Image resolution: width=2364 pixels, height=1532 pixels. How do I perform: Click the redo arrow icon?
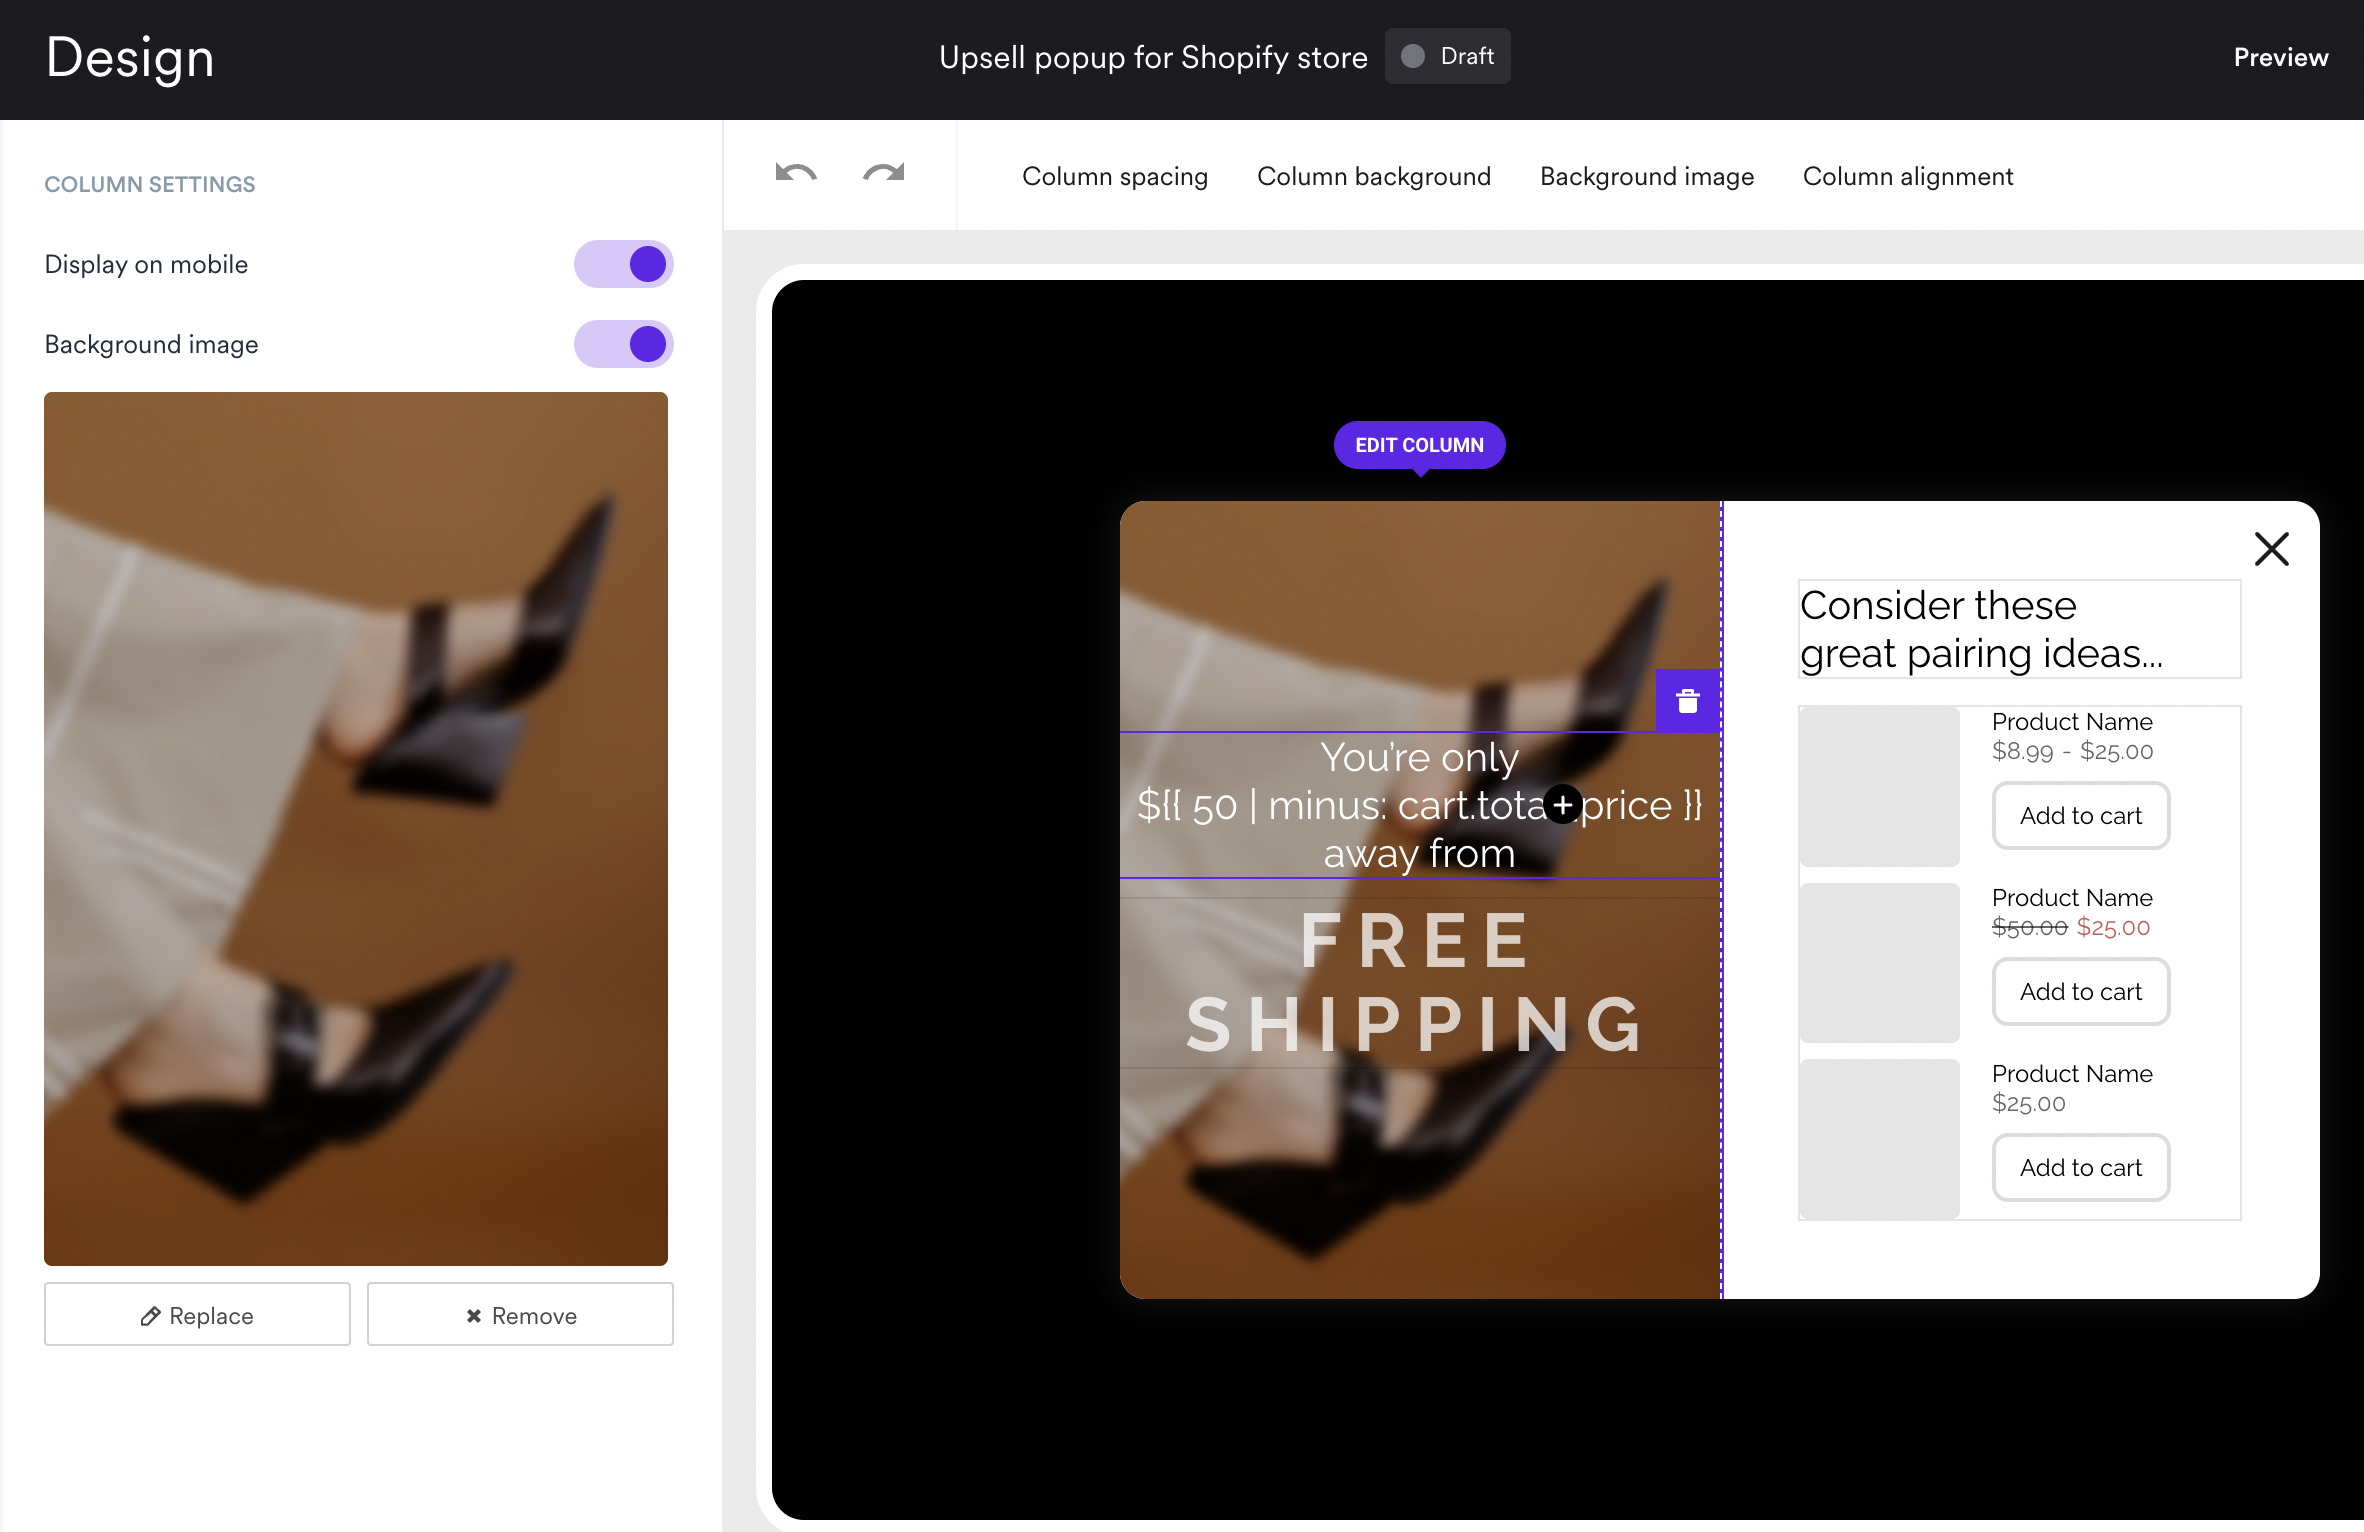click(x=883, y=174)
